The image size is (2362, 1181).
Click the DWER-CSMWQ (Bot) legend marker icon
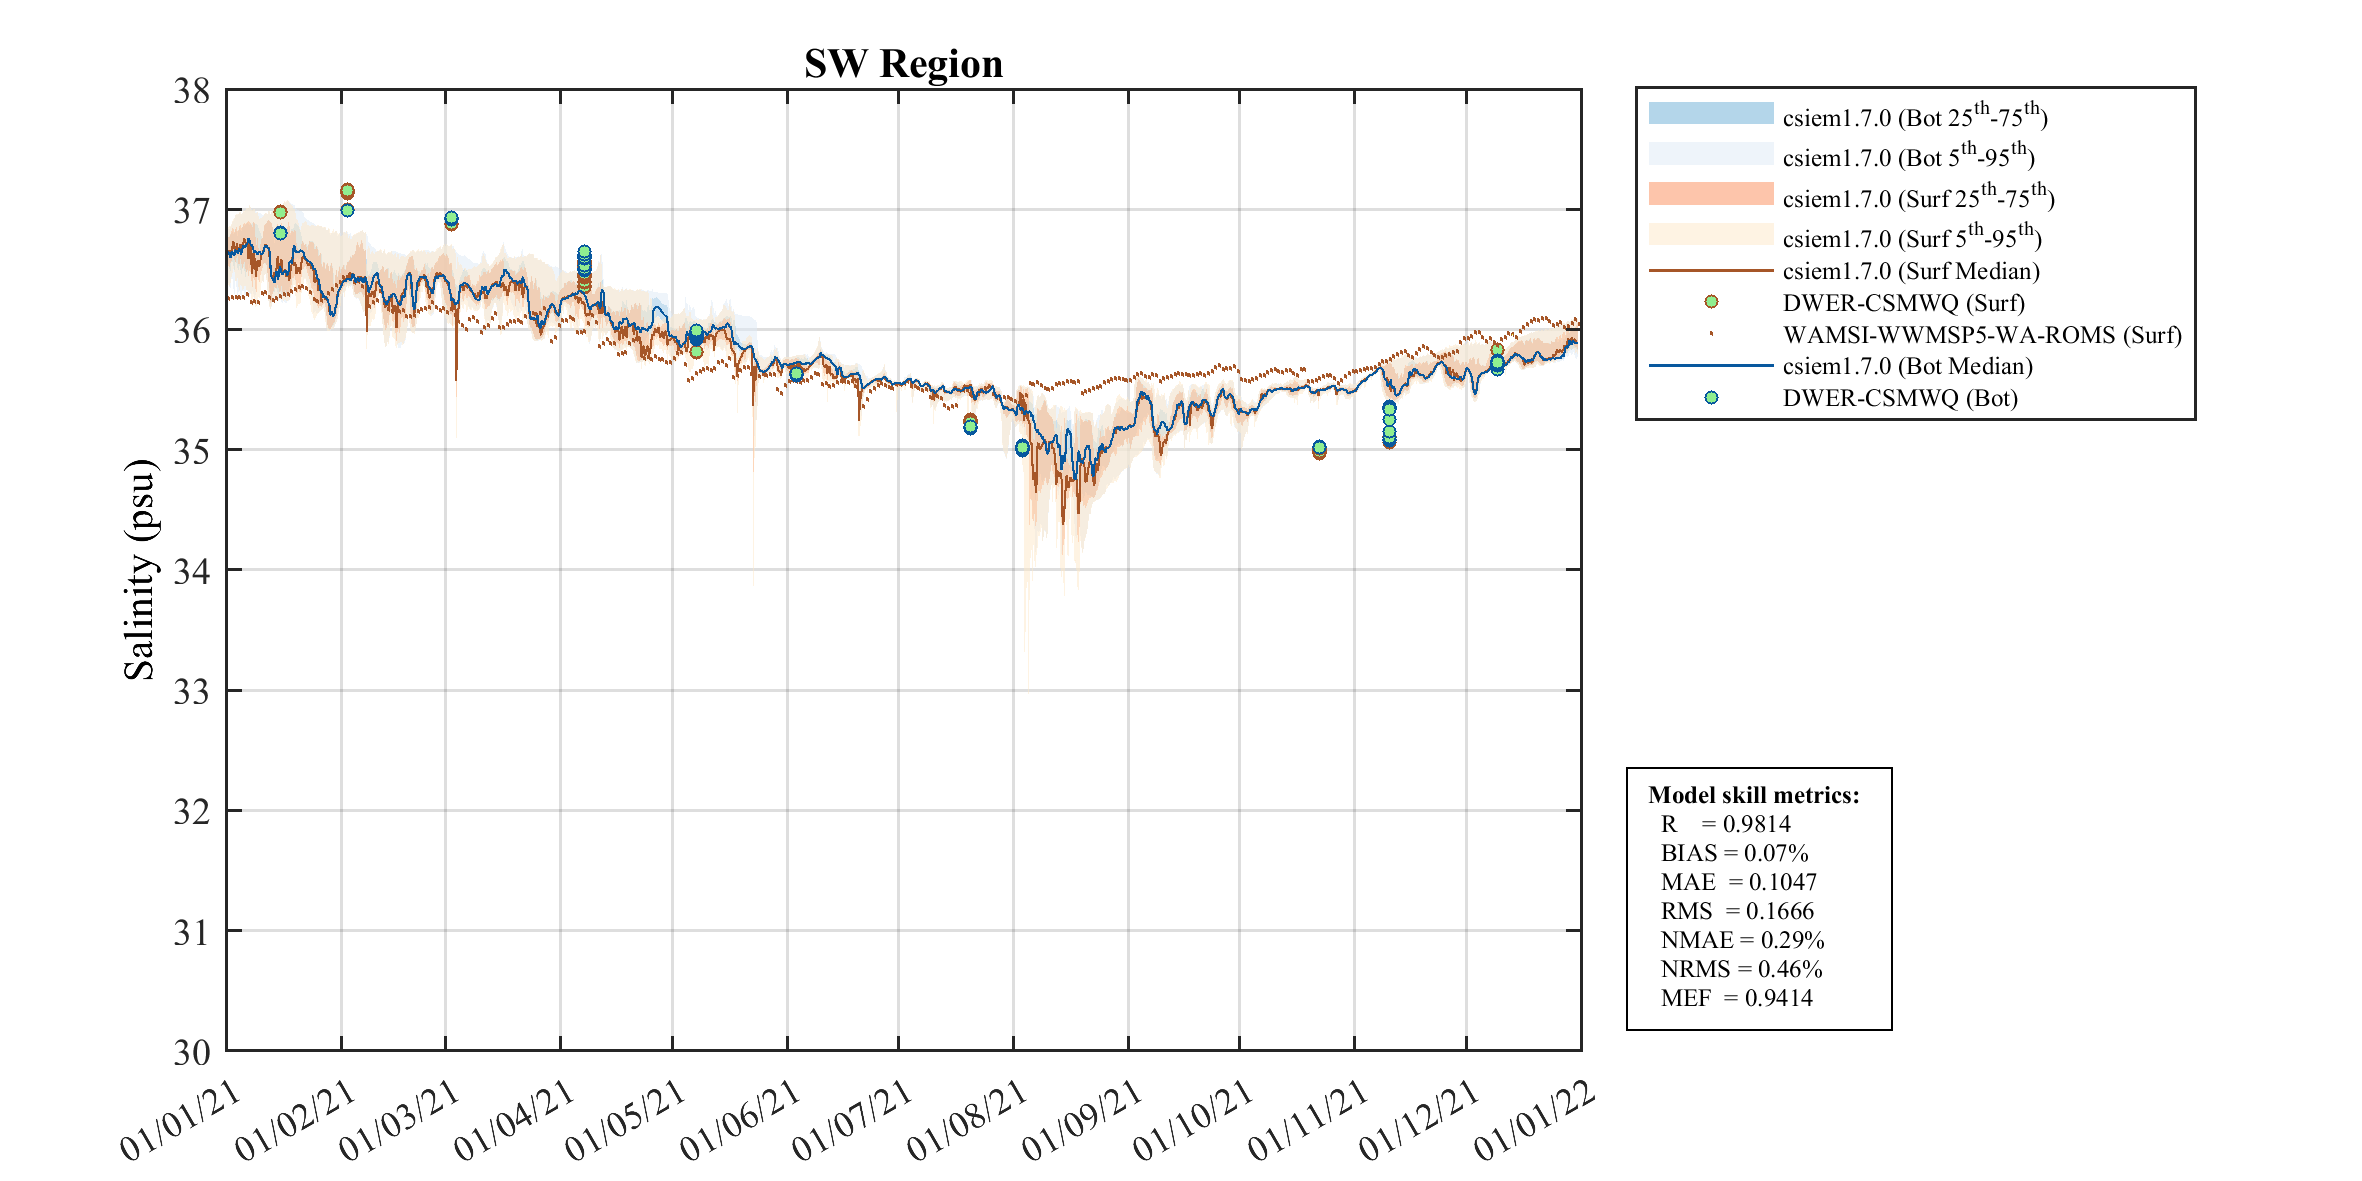coord(1711,398)
